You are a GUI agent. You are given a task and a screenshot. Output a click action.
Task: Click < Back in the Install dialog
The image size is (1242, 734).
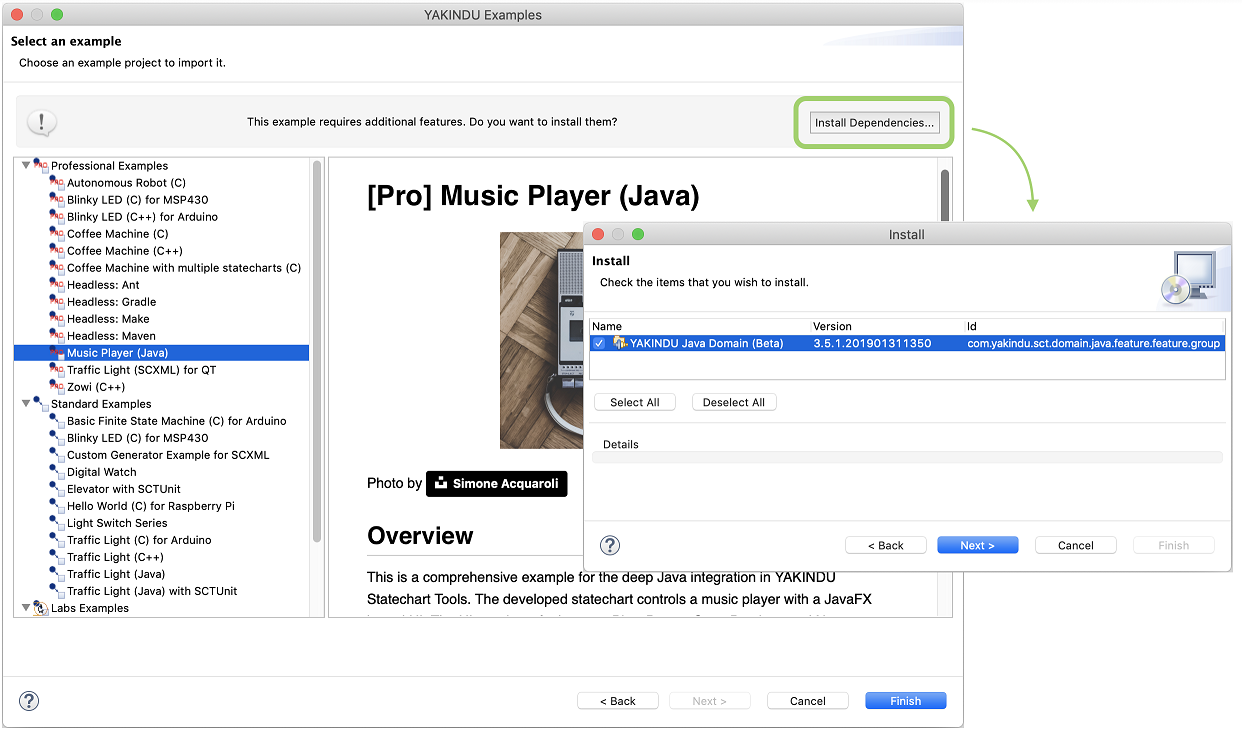[x=886, y=545]
